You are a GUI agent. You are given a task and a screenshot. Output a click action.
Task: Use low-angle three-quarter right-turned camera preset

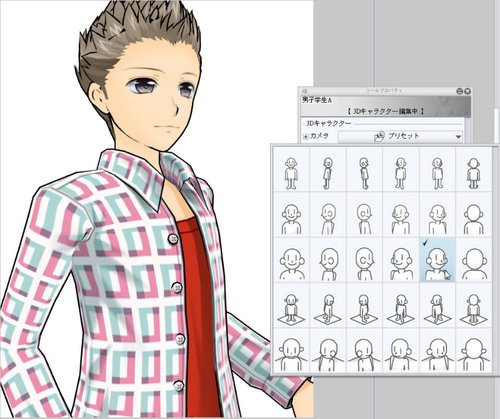coord(437,350)
